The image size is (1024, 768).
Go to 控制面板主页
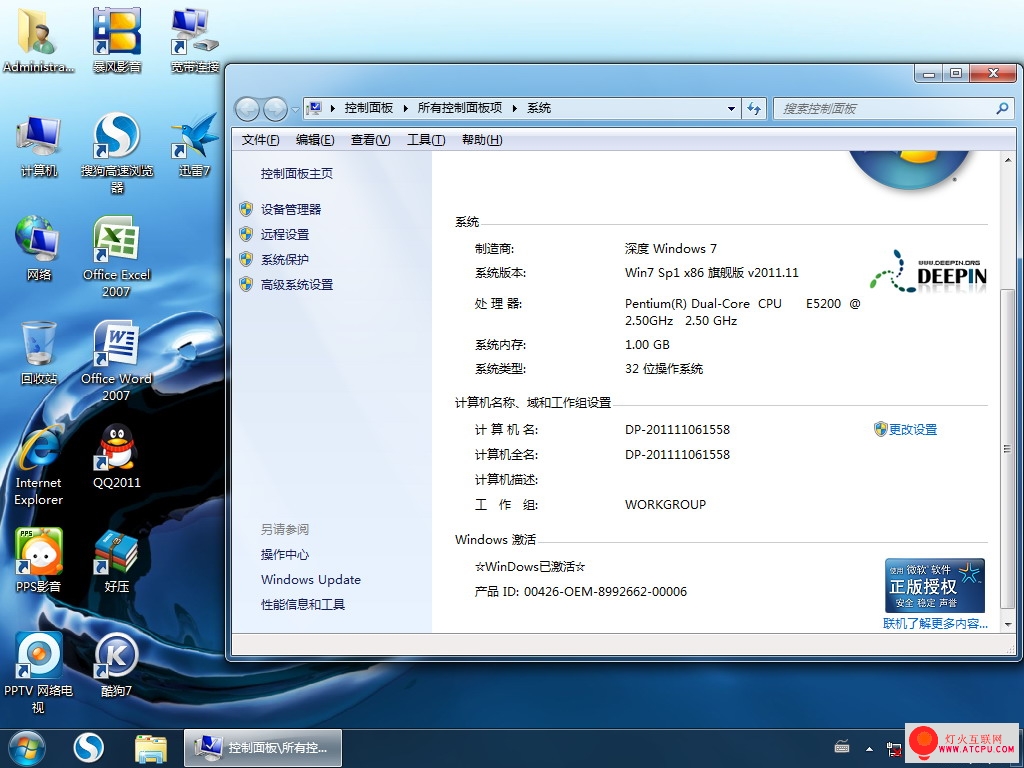tap(296, 174)
